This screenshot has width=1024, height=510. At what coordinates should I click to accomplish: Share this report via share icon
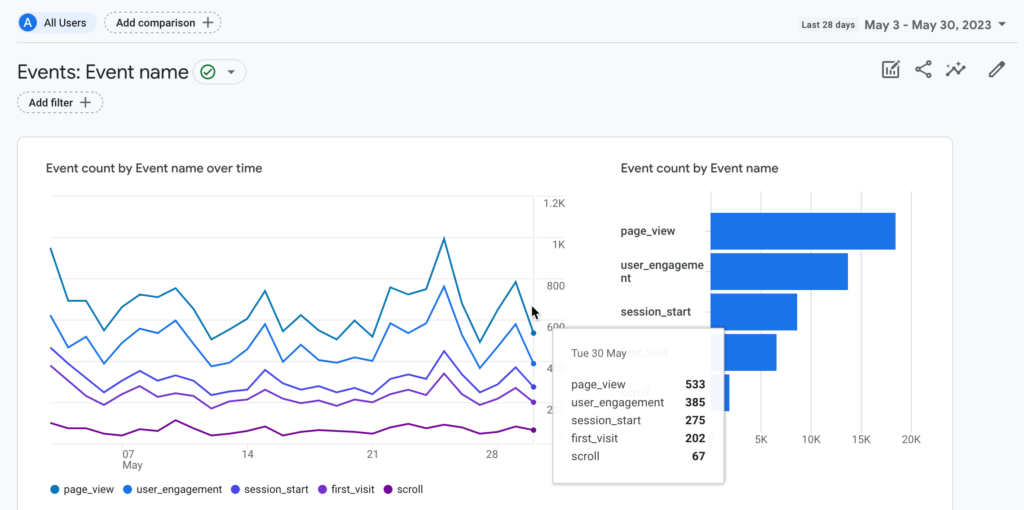point(923,70)
